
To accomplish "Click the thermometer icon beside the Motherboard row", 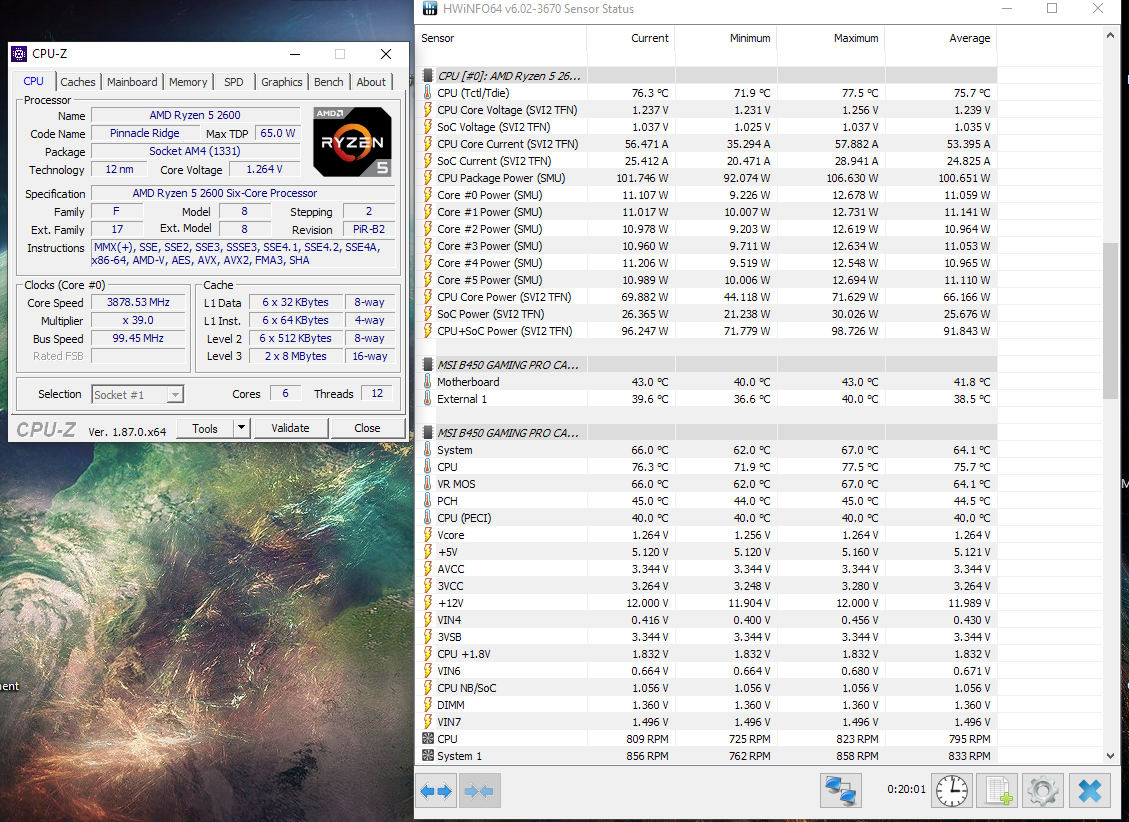I will (428, 381).
